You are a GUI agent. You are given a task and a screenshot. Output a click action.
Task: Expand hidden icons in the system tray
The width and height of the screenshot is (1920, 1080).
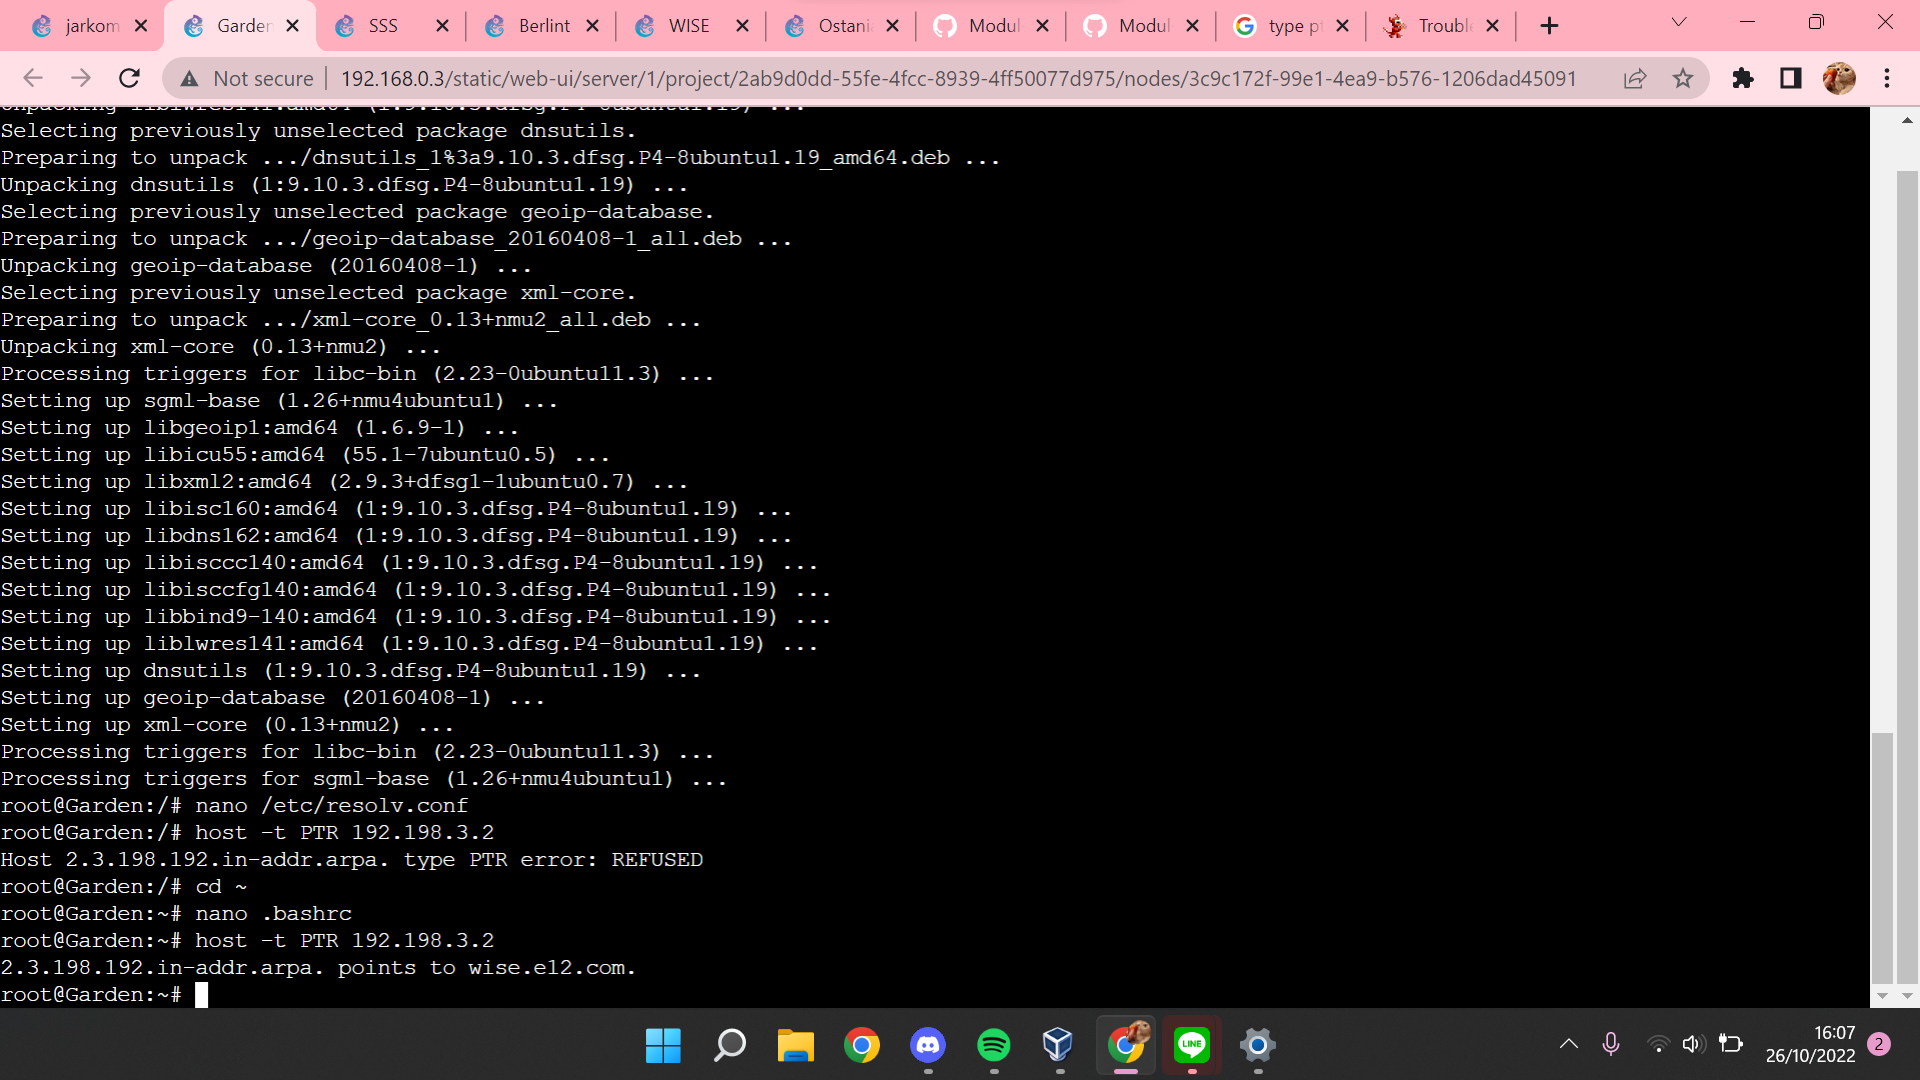1569,1044
